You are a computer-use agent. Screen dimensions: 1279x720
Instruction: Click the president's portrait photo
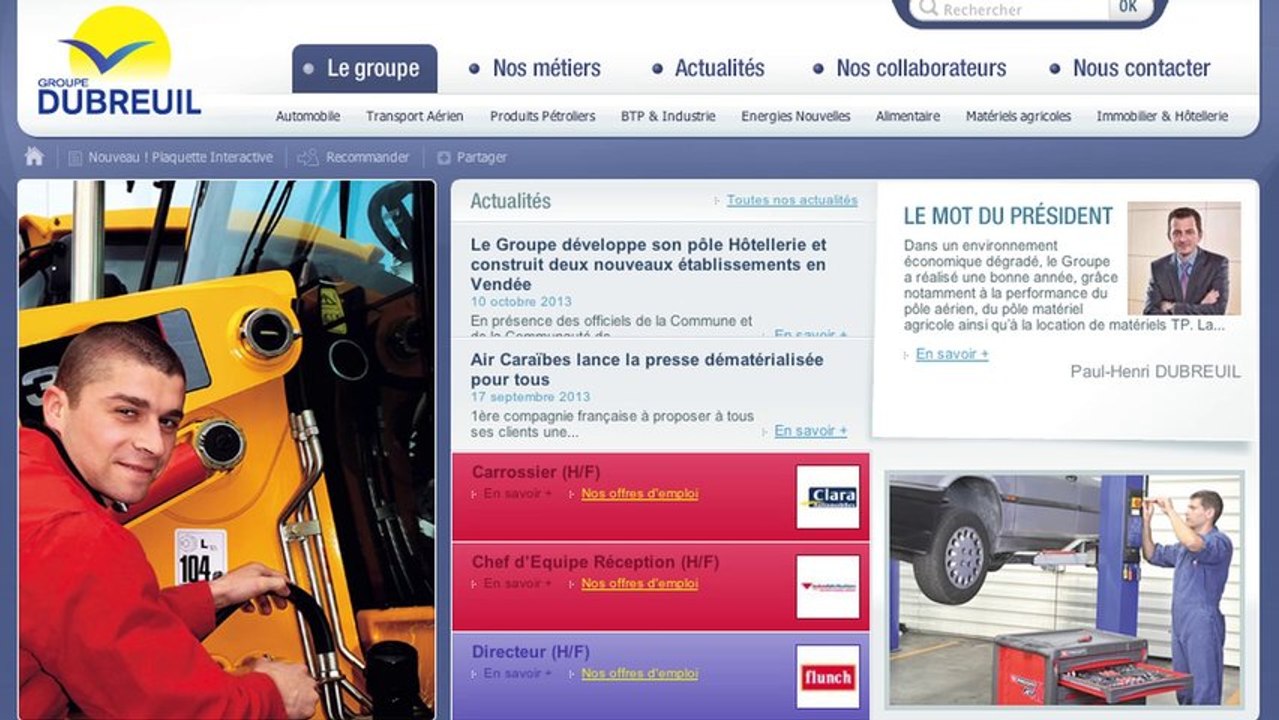coord(1184,259)
